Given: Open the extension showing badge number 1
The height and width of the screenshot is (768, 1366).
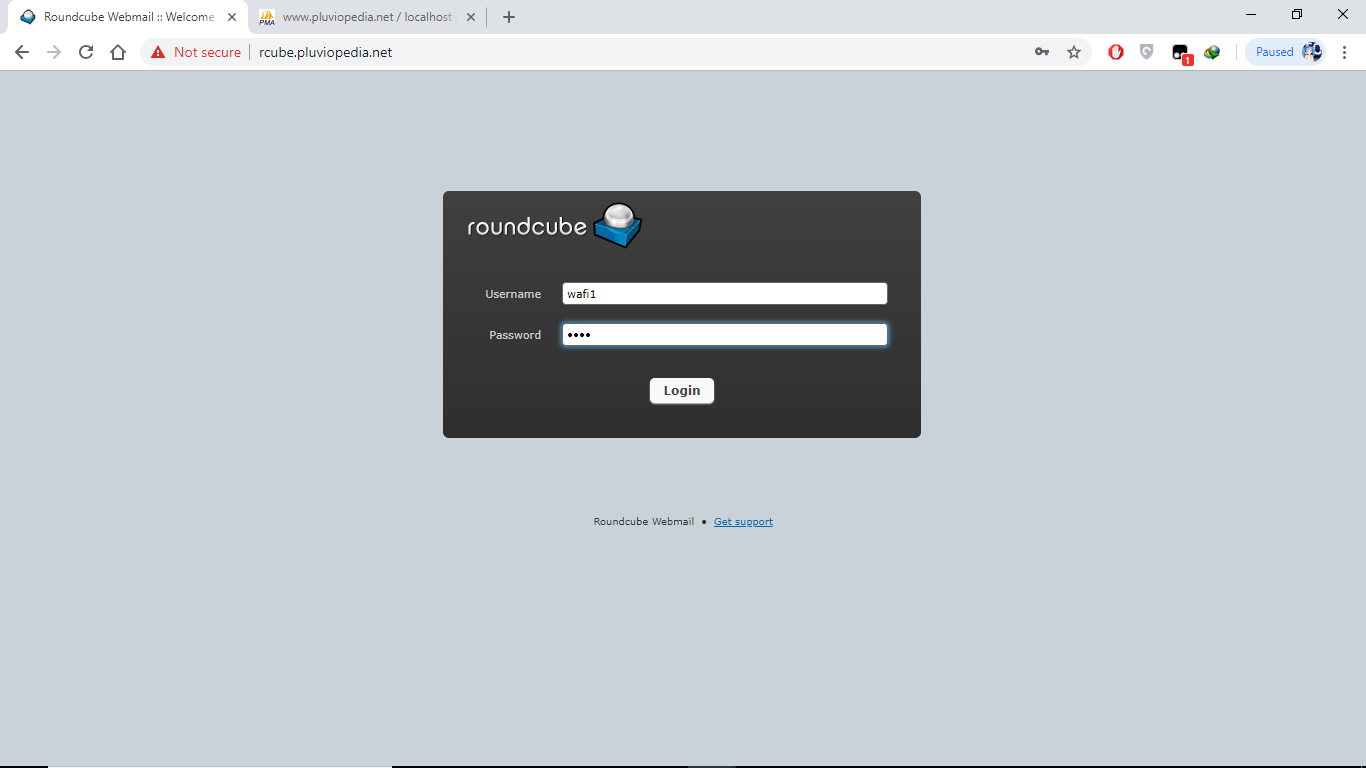Looking at the screenshot, I should click(1180, 51).
